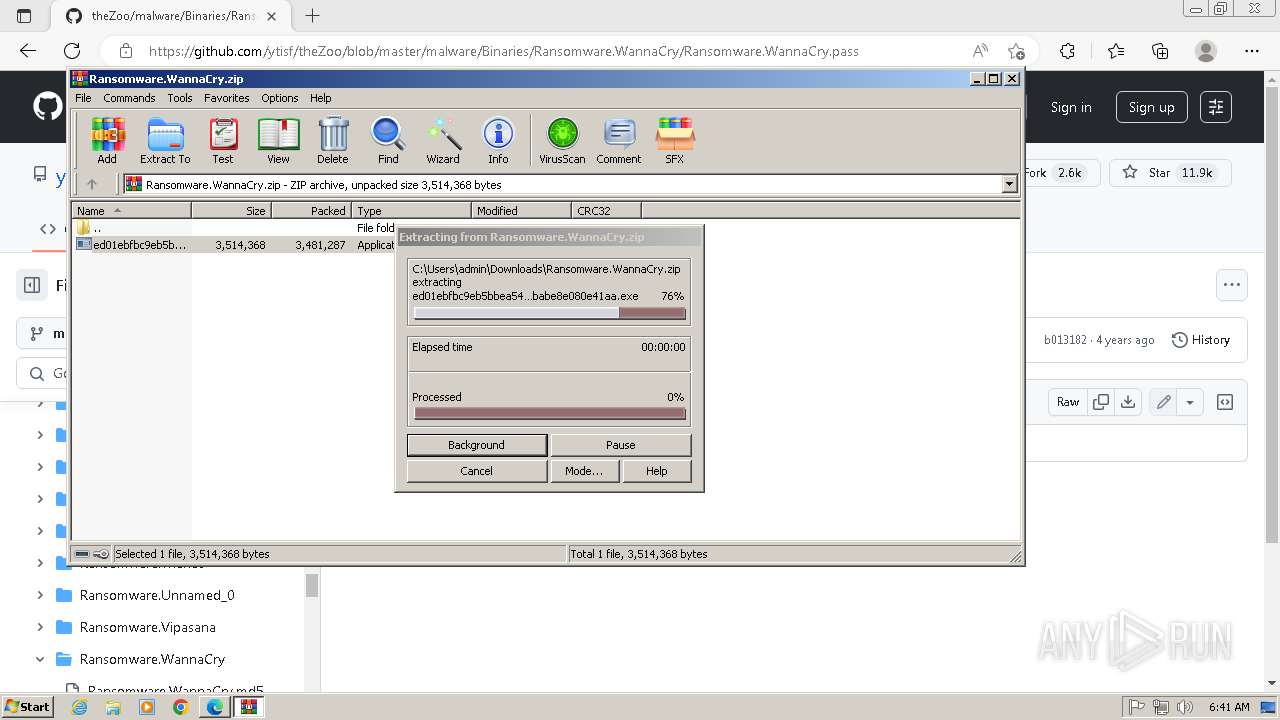Open Edge settings and more menu
Viewport: 1280px width, 720px height.
(1252, 51)
